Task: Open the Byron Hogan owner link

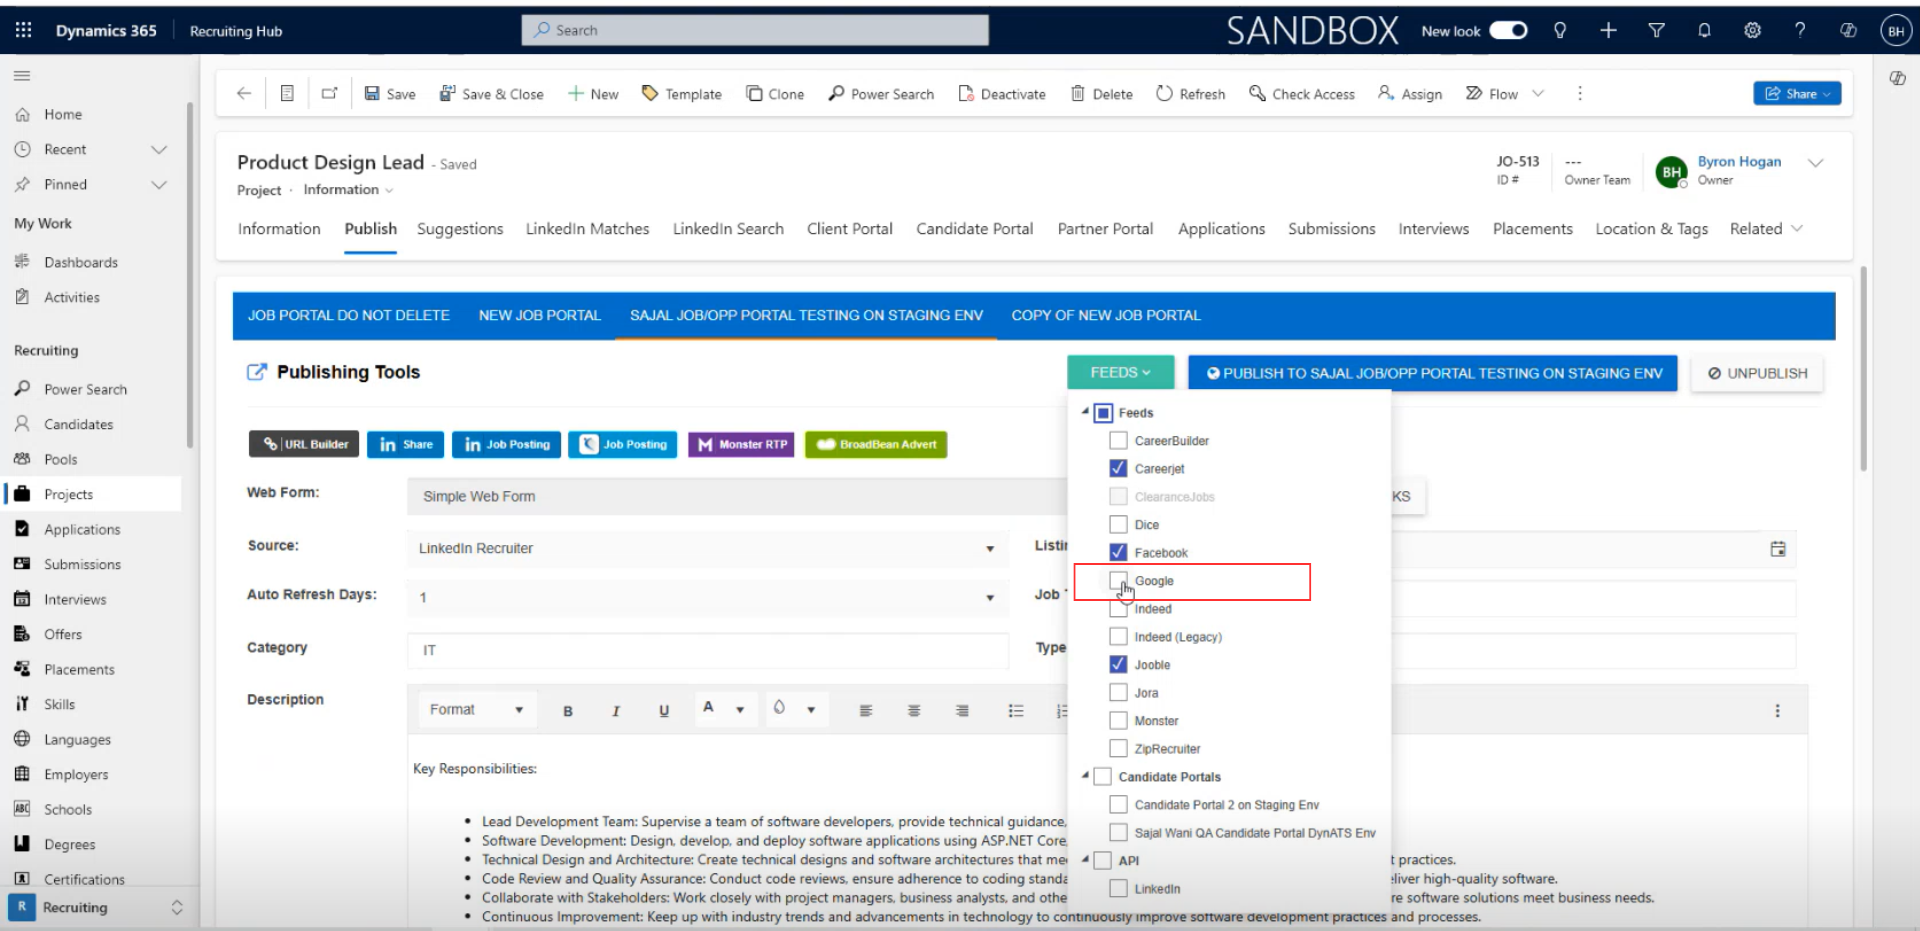Action: 1739,161
